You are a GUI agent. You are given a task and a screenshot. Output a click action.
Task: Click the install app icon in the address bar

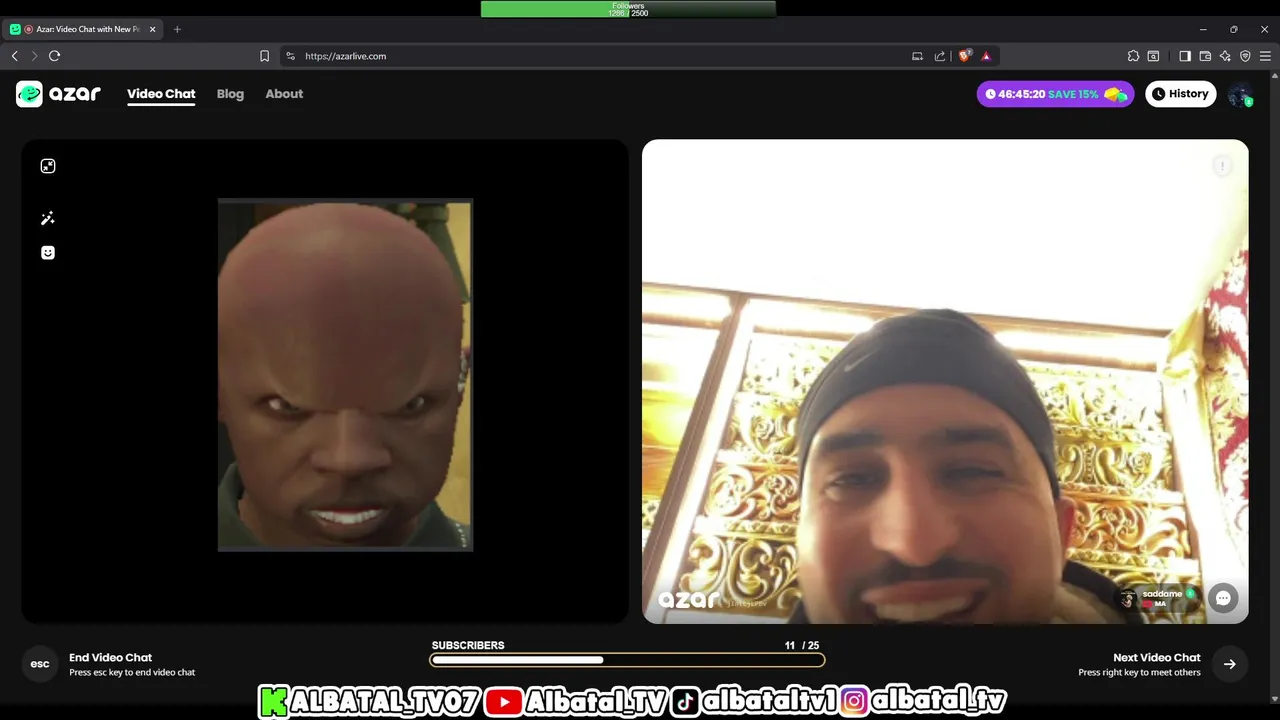(917, 56)
